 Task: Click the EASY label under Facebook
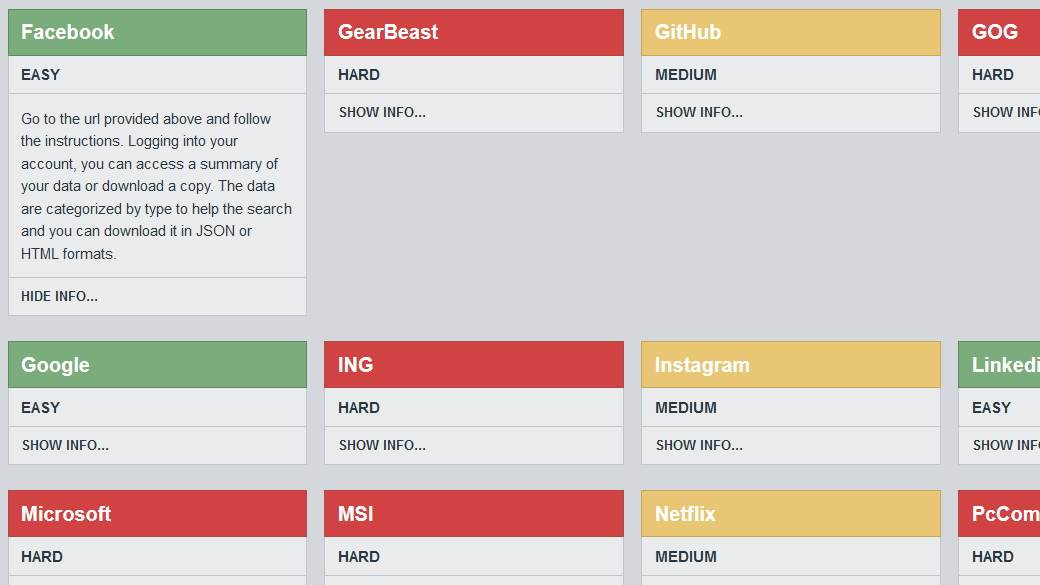[x=41, y=75]
